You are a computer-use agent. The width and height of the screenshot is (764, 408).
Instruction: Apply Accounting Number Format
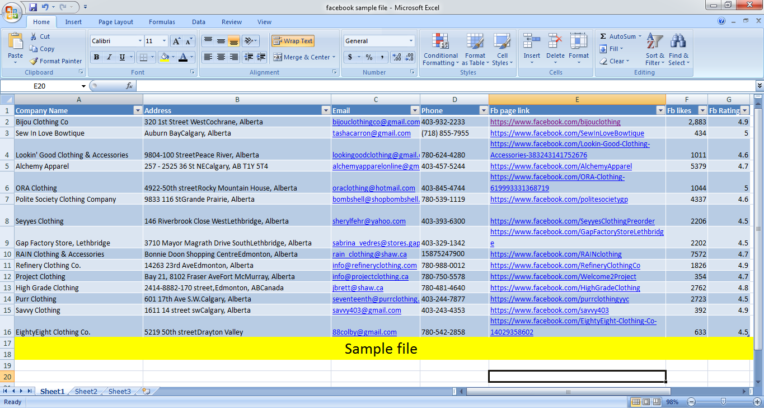pyautogui.click(x=350, y=57)
